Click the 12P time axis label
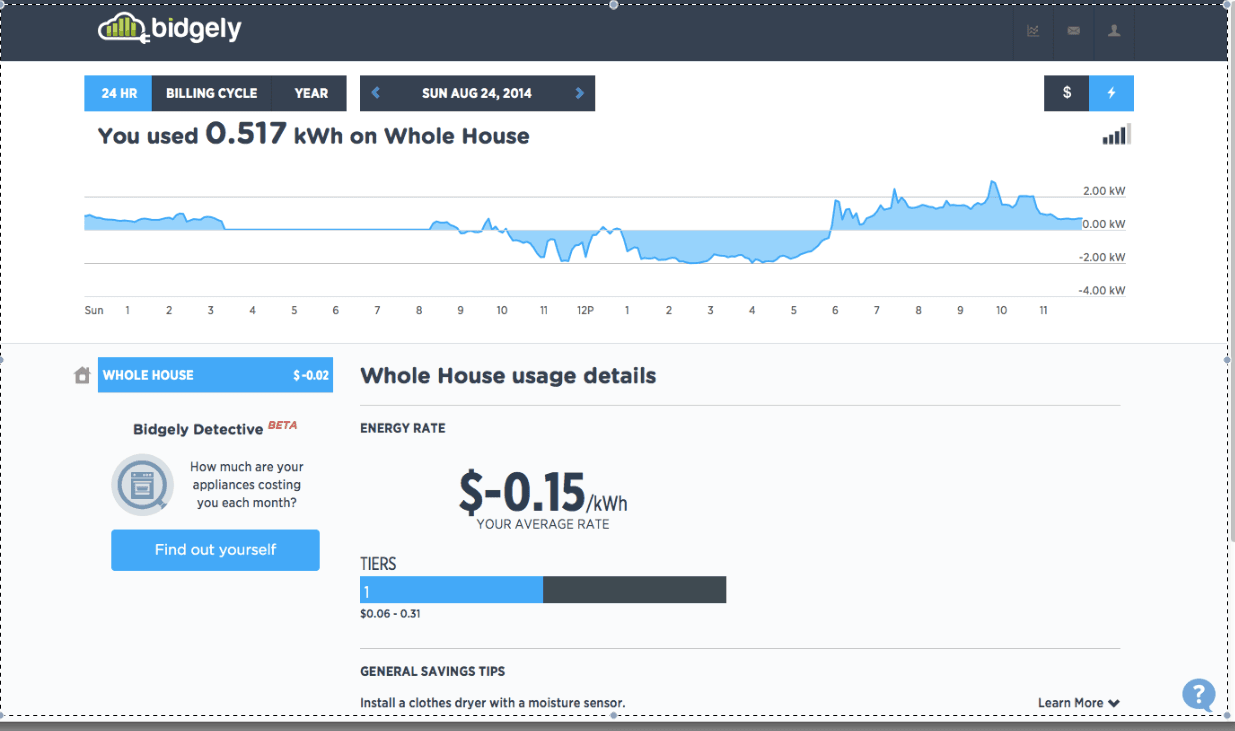The width and height of the screenshot is (1235, 731). (585, 311)
